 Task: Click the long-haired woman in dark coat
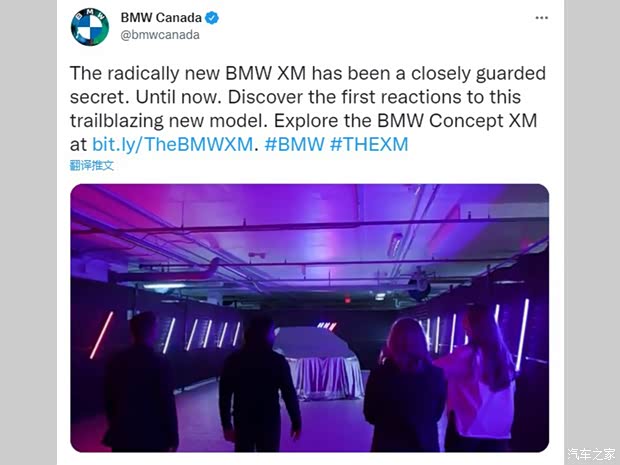click(405, 390)
